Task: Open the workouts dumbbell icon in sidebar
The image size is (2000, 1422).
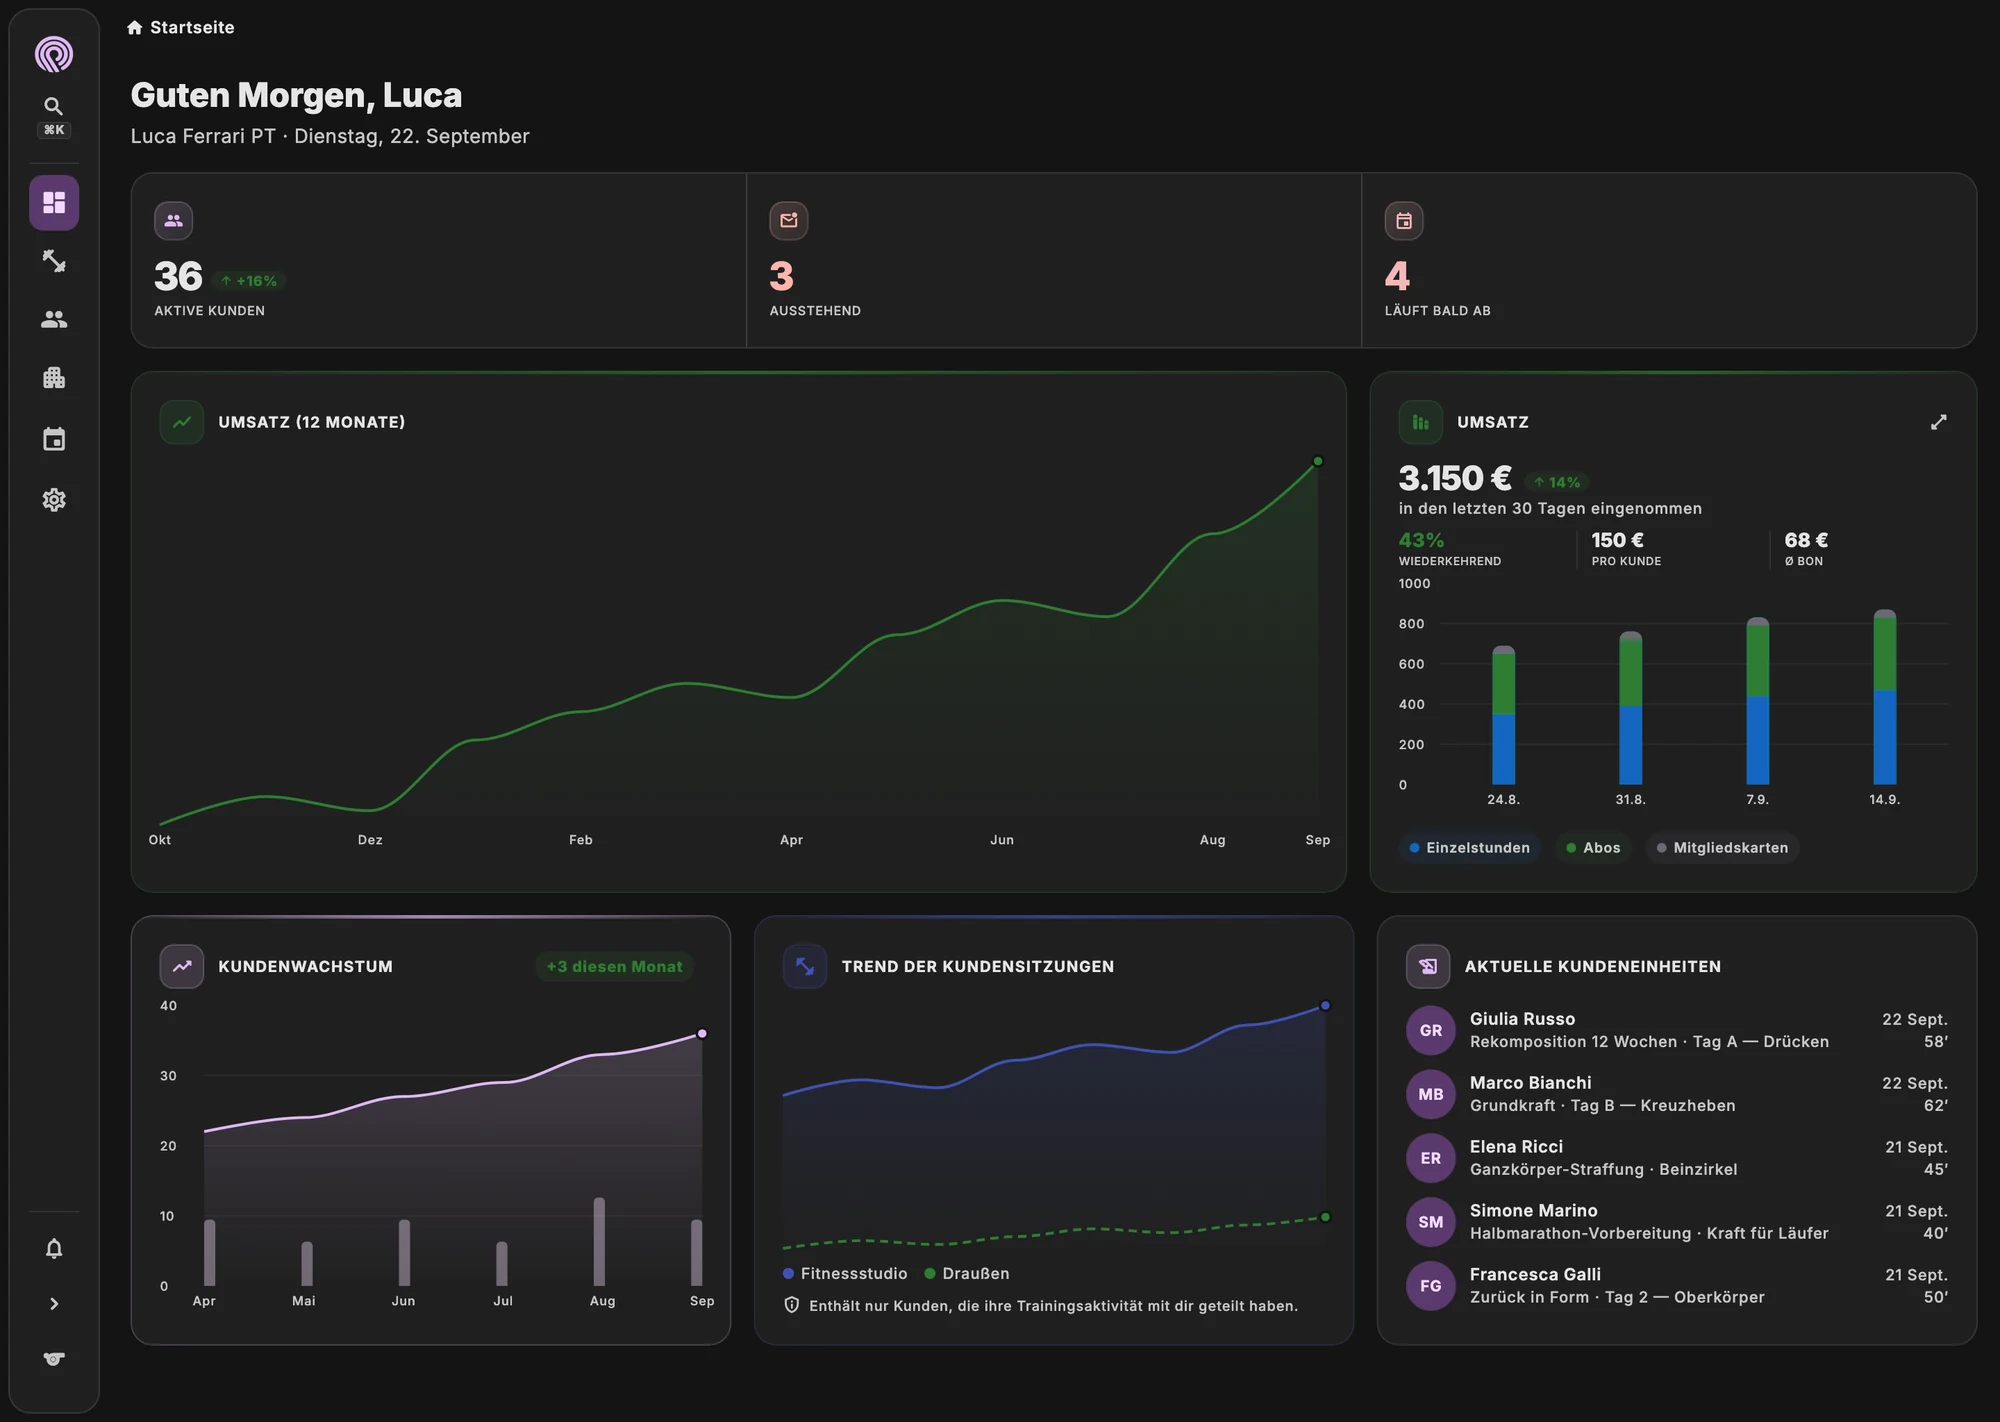Action: click(x=54, y=261)
